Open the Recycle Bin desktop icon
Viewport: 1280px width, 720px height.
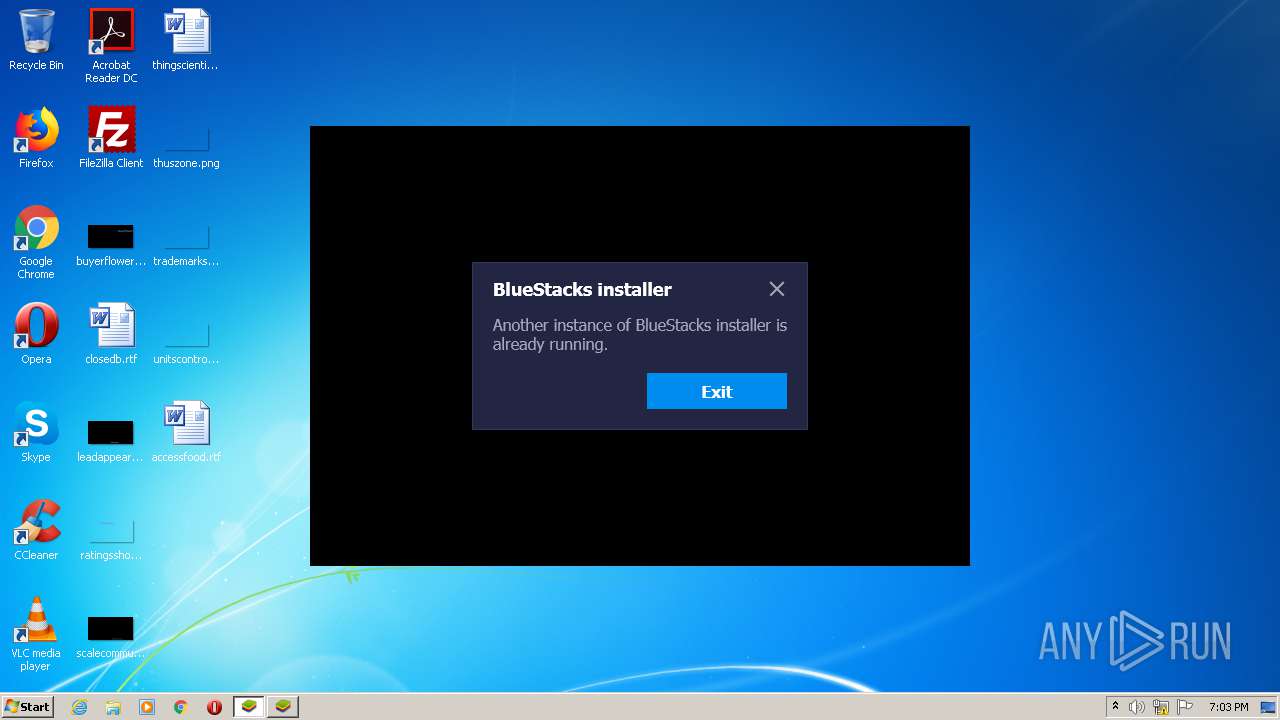pyautogui.click(x=36, y=40)
